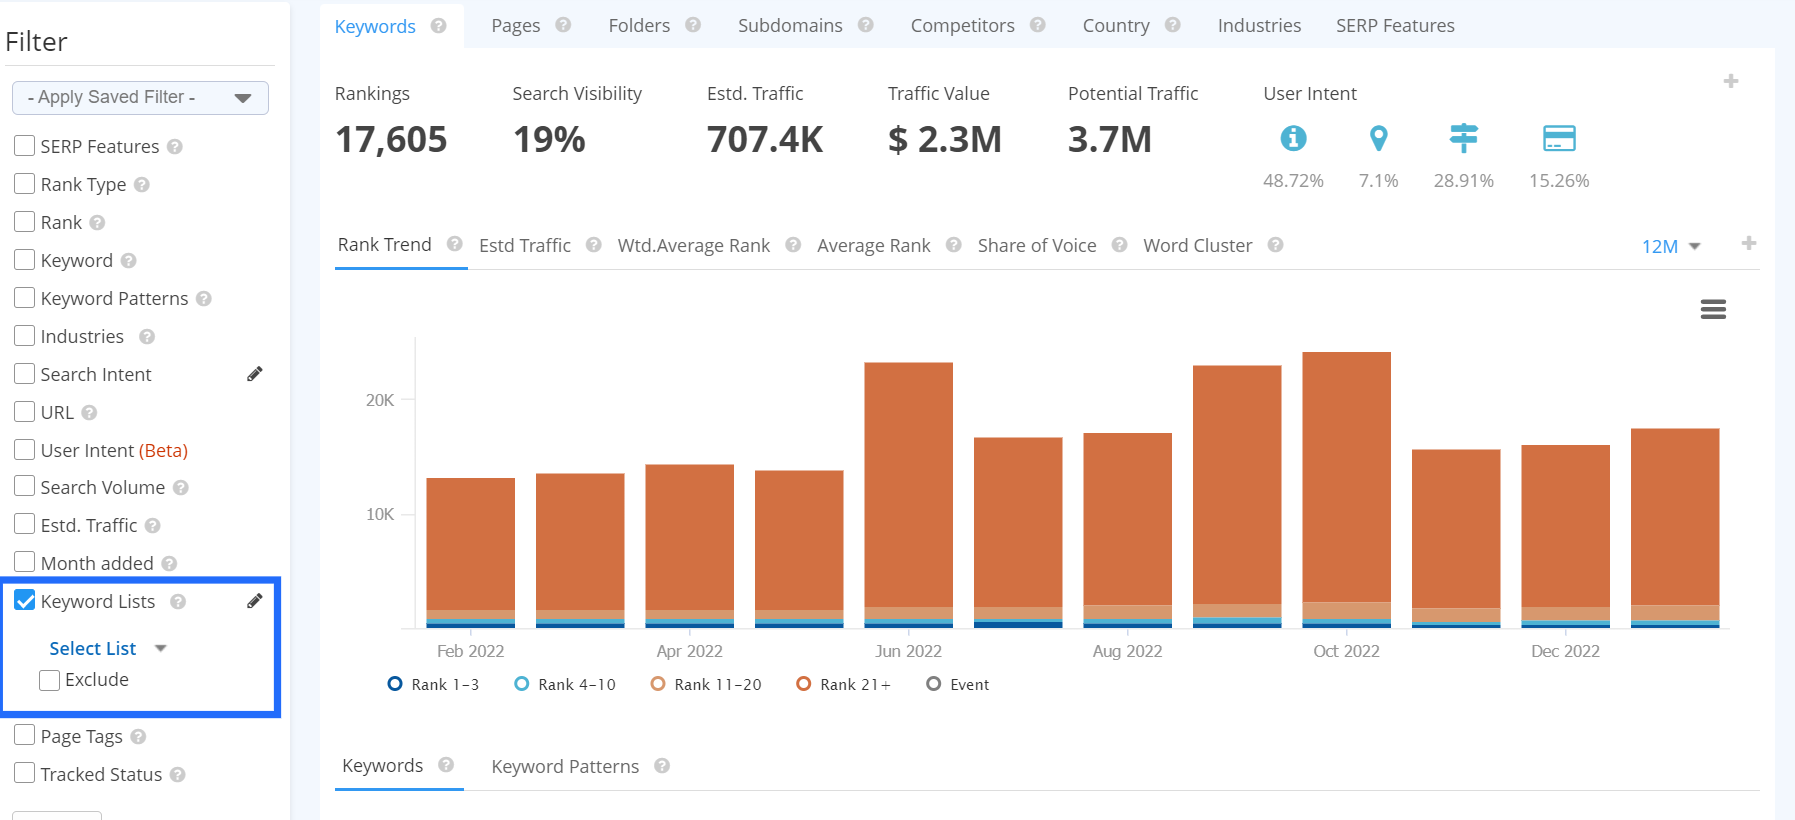Open the chart hamburger menu

[1713, 310]
